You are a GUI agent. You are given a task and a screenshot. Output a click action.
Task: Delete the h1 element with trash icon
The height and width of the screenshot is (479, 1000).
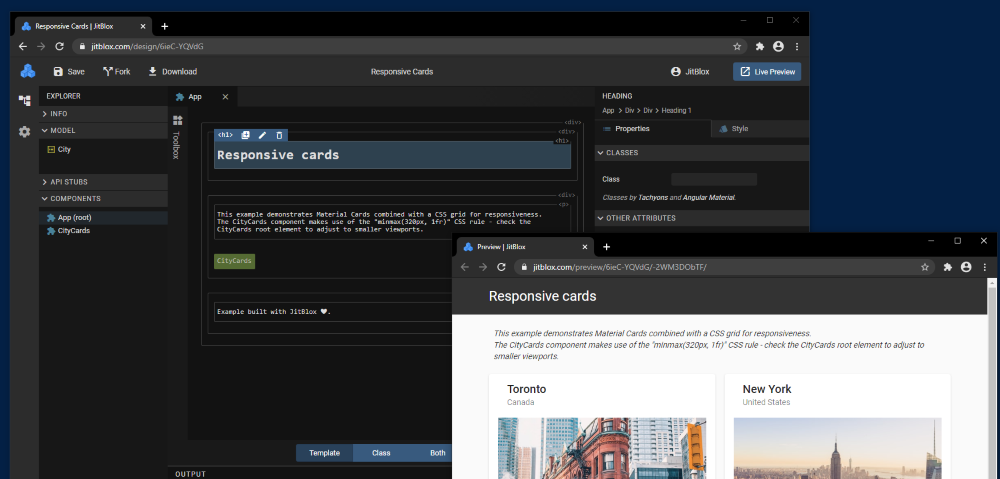pyautogui.click(x=279, y=135)
